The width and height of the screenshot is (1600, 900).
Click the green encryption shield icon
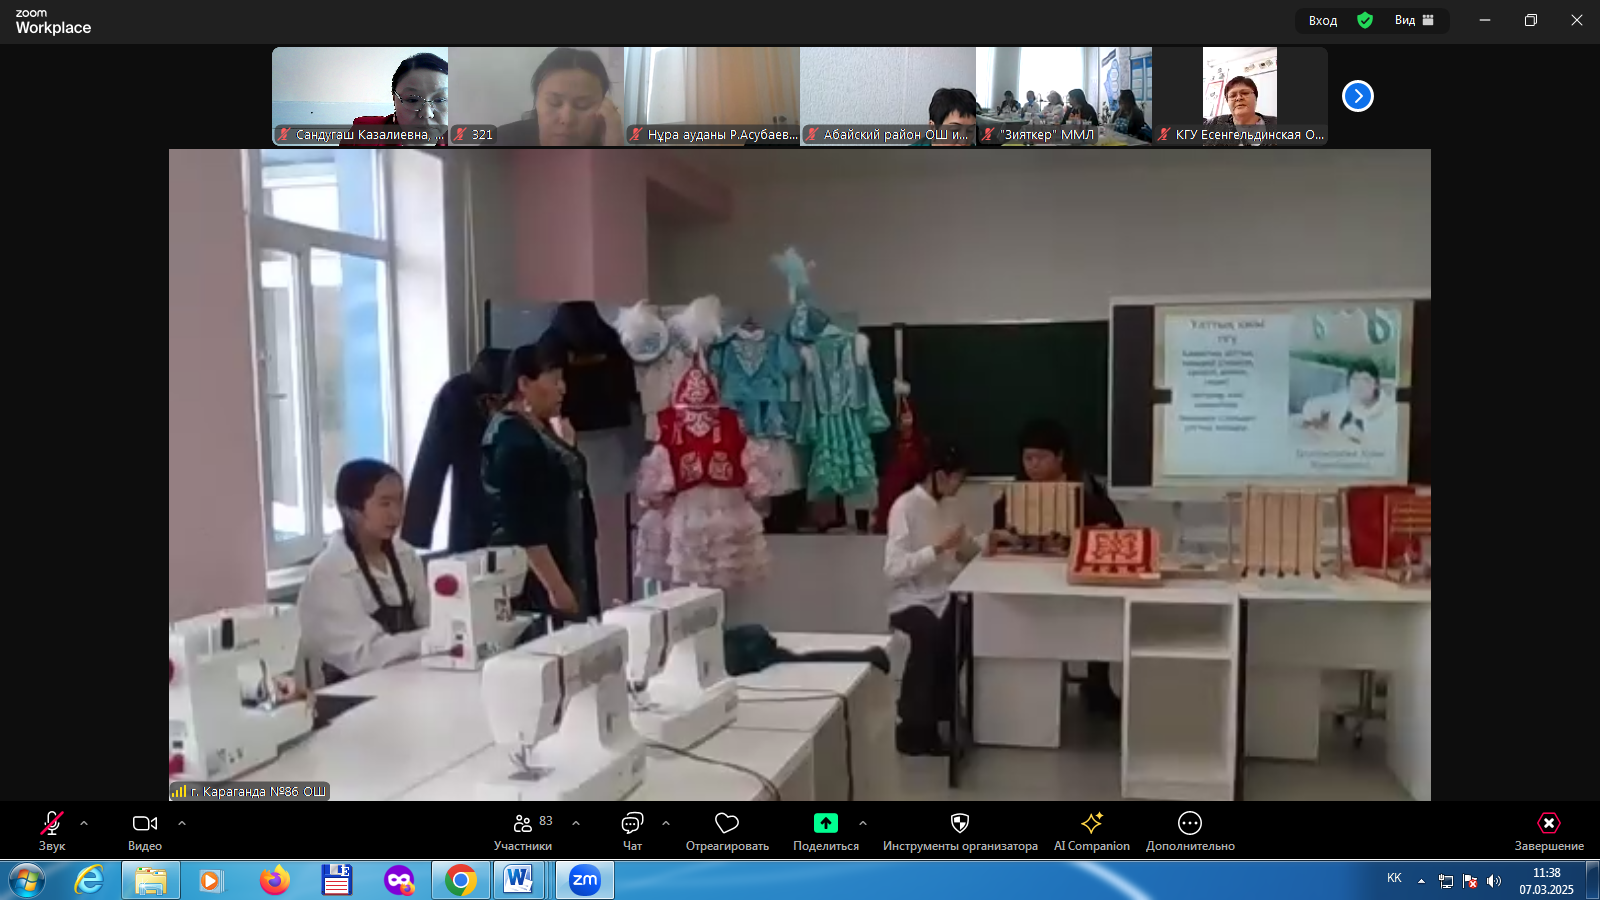(x=1365, y=20)
